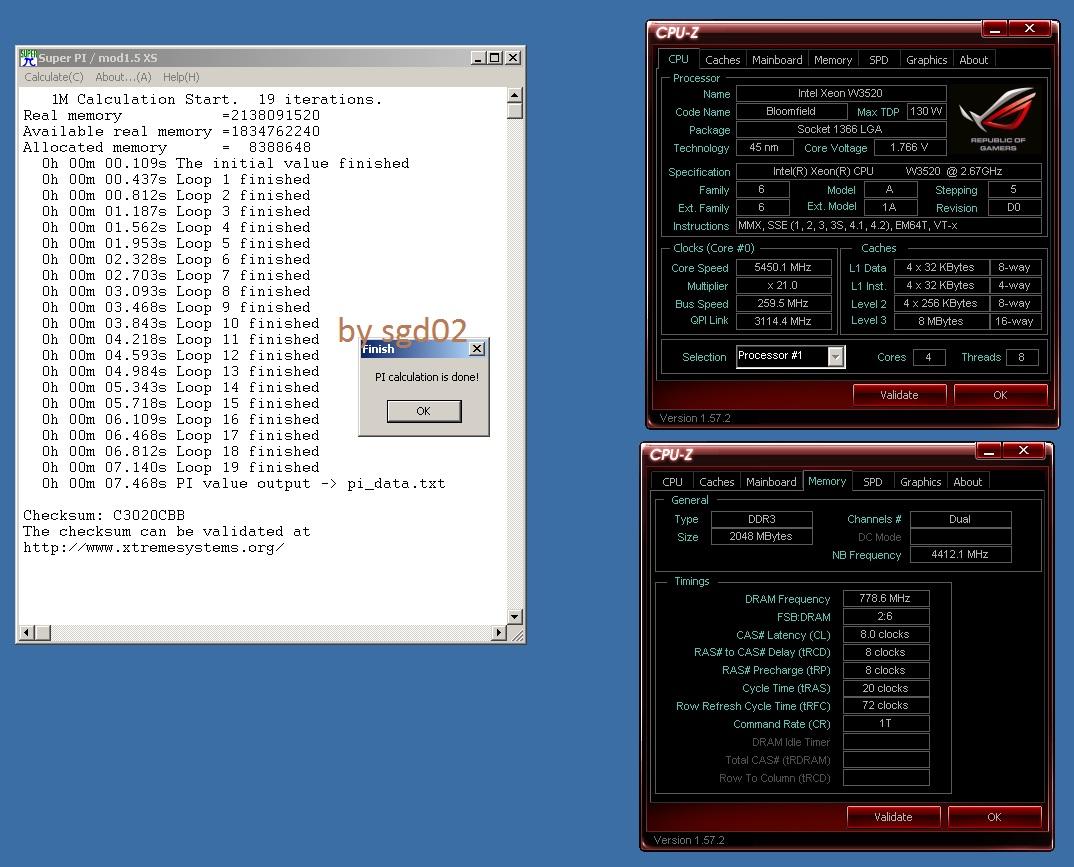Switch to Mainboard tab in upper CPU-Z window
Viewport: 1074px width, 867px height.
coord(777,60)
